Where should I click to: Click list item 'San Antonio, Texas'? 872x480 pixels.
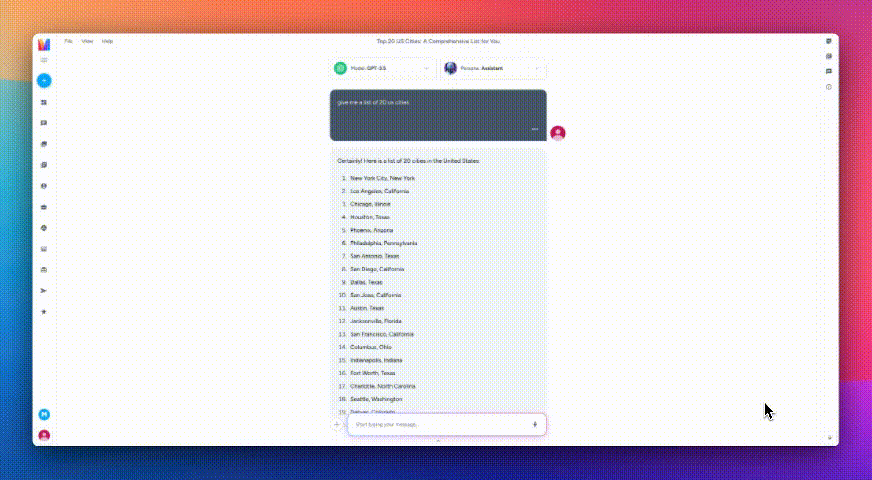tap(375, 256)
